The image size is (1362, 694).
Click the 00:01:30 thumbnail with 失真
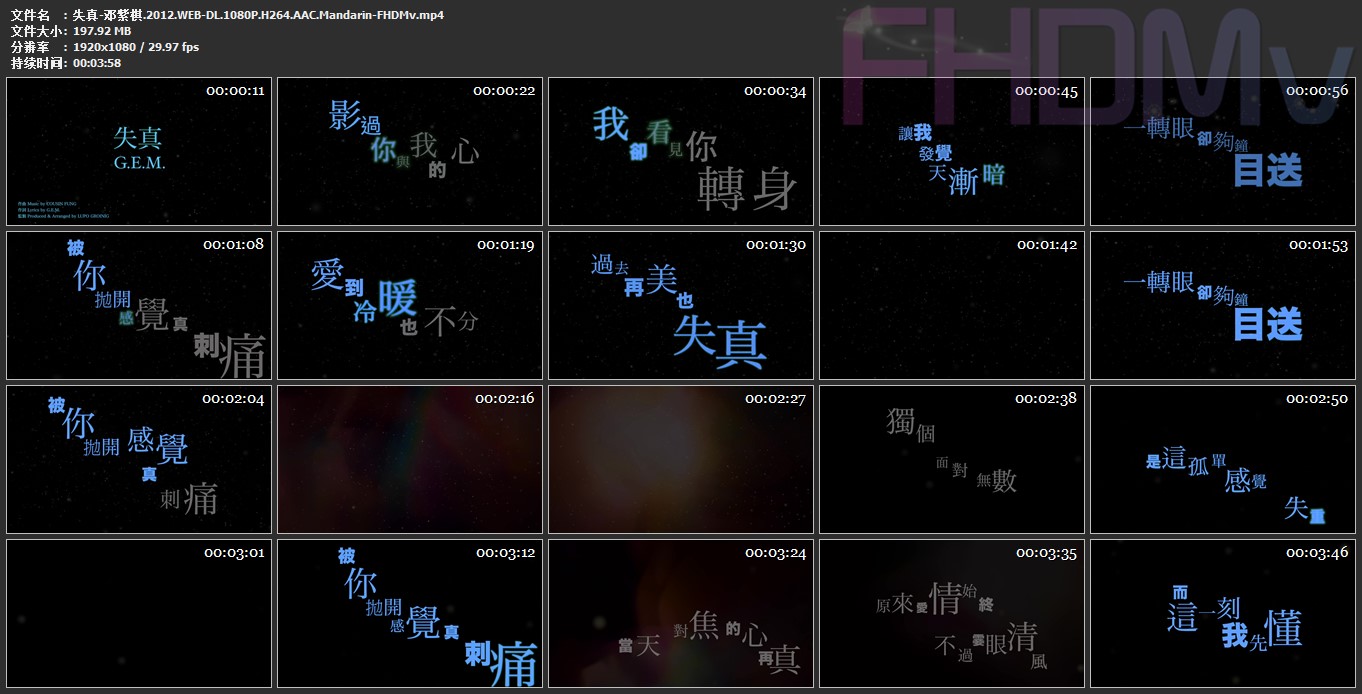coord(681,306)
